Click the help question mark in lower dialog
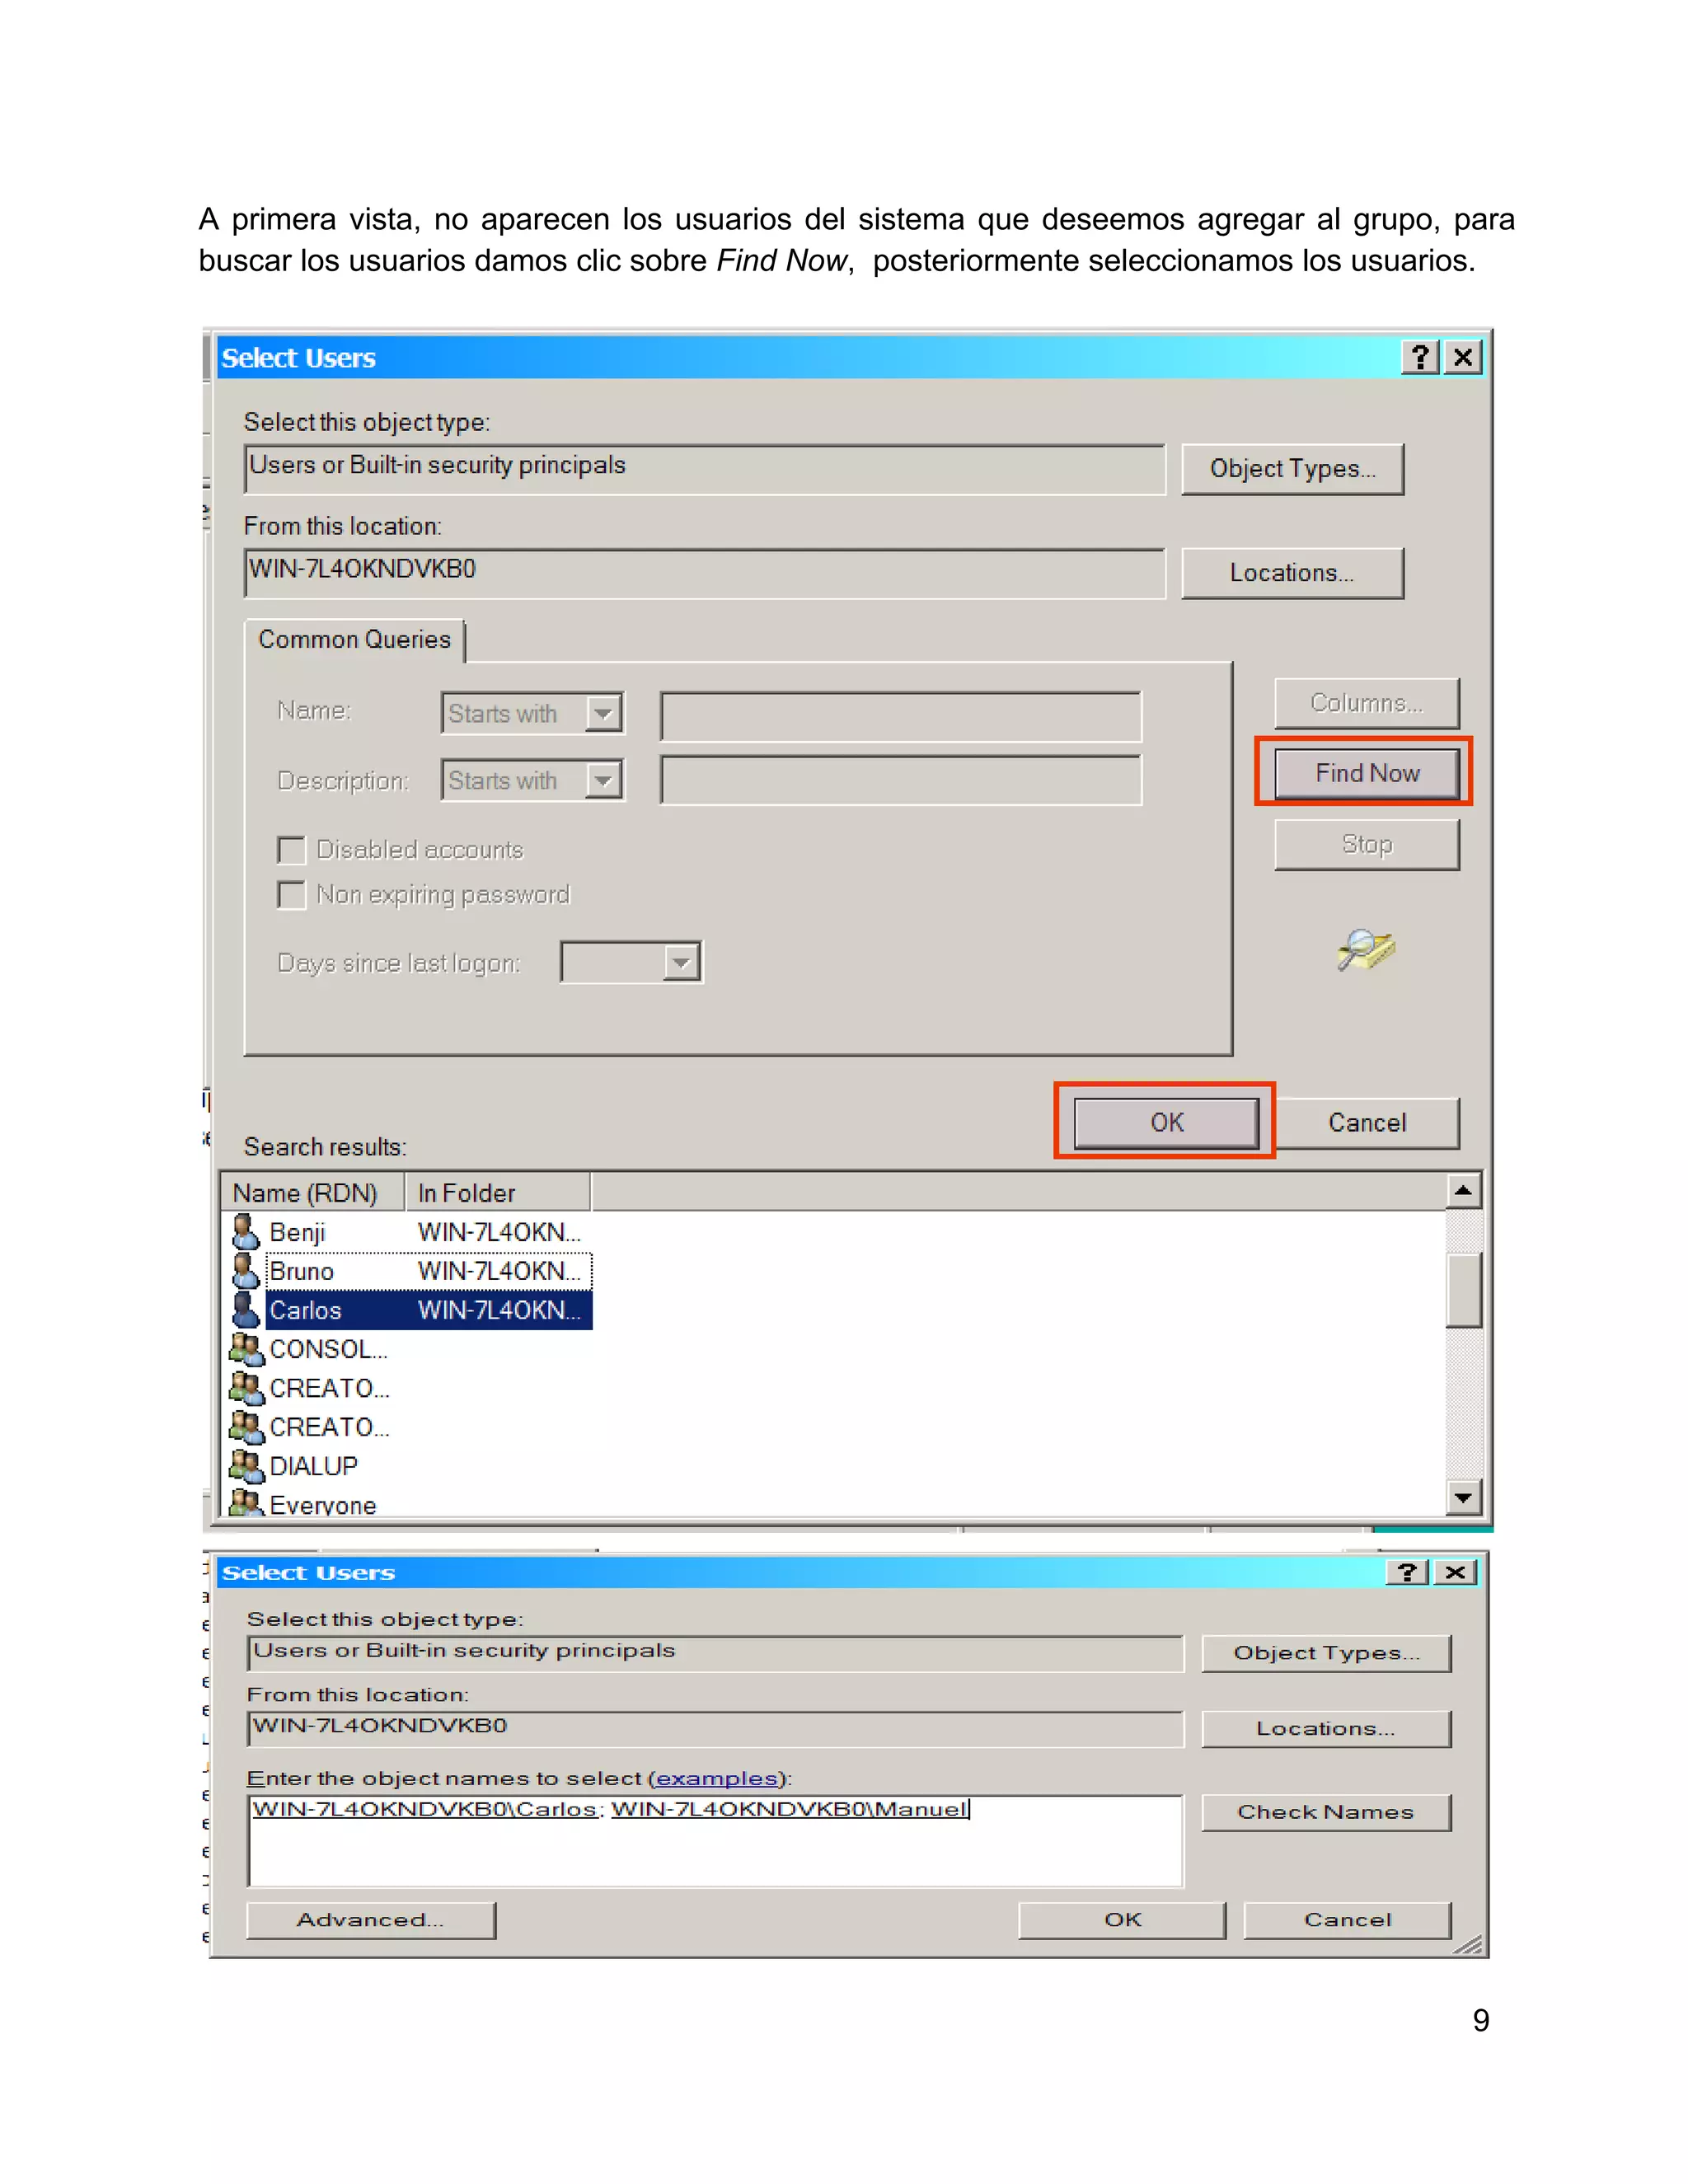This screenshot has height=2184, width=1688. tap(1406, 1572)
